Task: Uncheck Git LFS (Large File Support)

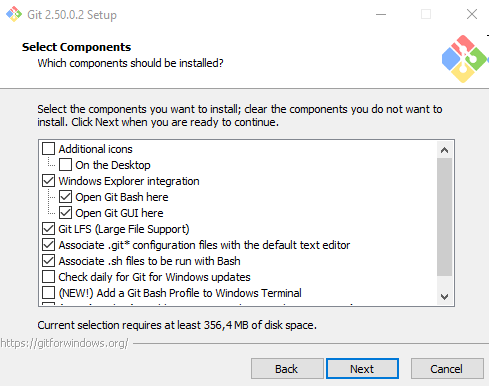Action: [x=49, y=229]
